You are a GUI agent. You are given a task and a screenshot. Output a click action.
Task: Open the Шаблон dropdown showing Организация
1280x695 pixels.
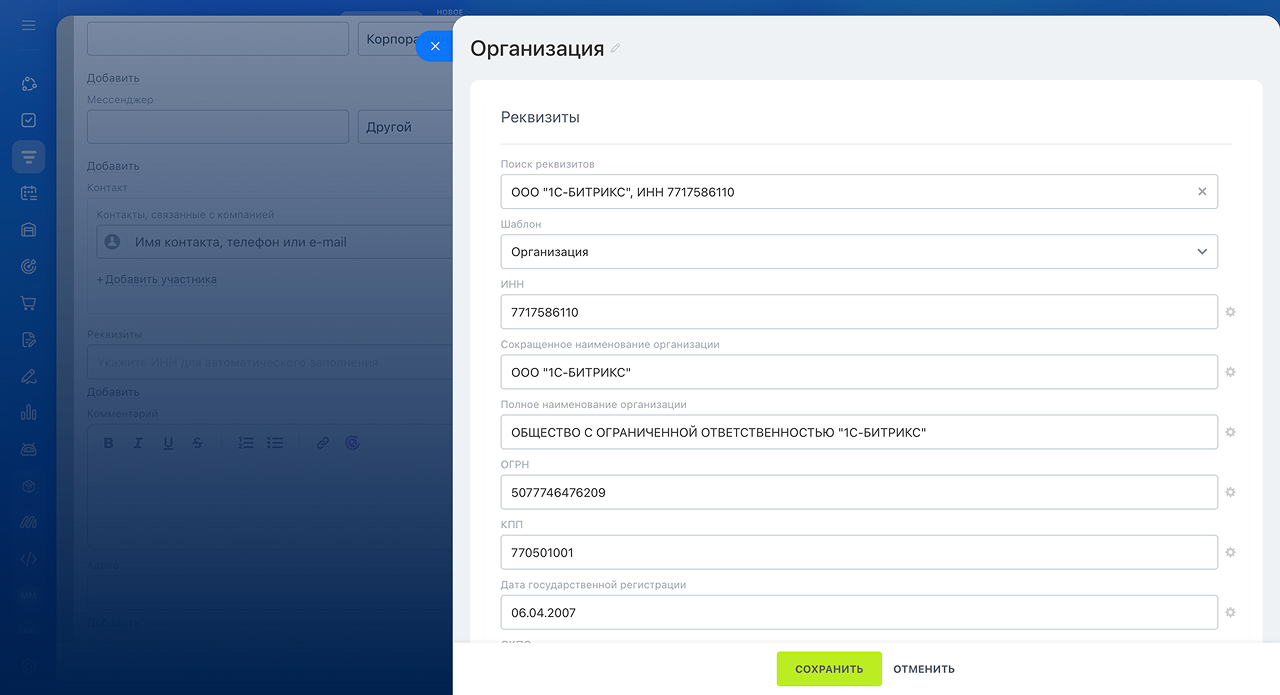coord(859,252)
